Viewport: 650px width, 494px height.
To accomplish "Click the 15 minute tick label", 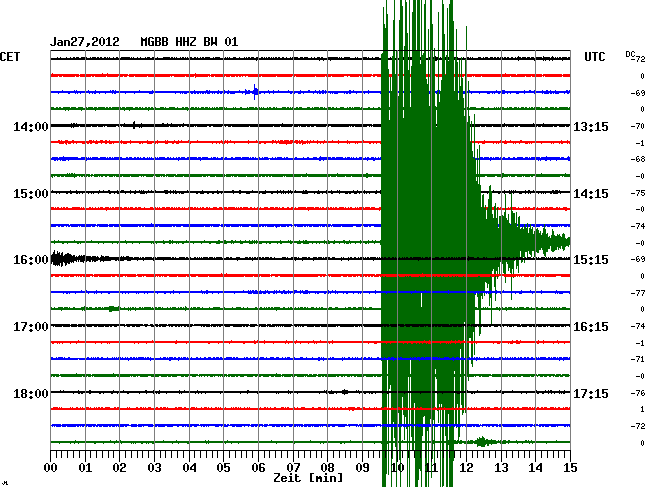I will (x=570, y=468).
